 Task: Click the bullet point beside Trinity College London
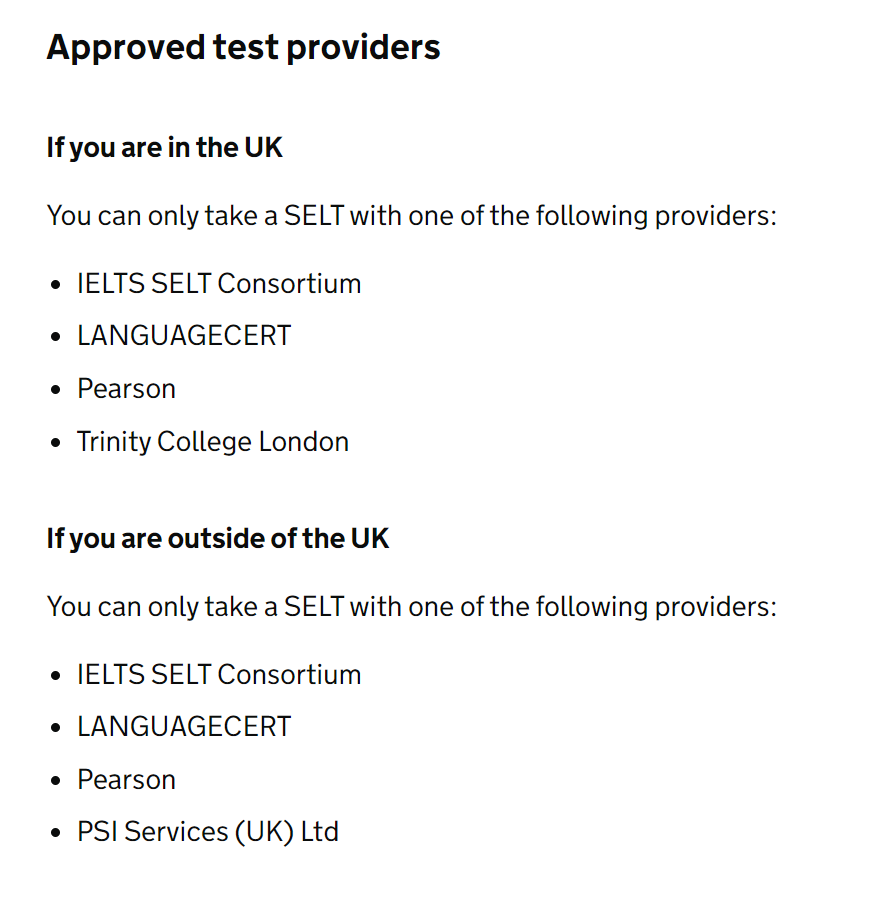coord(55,443)
